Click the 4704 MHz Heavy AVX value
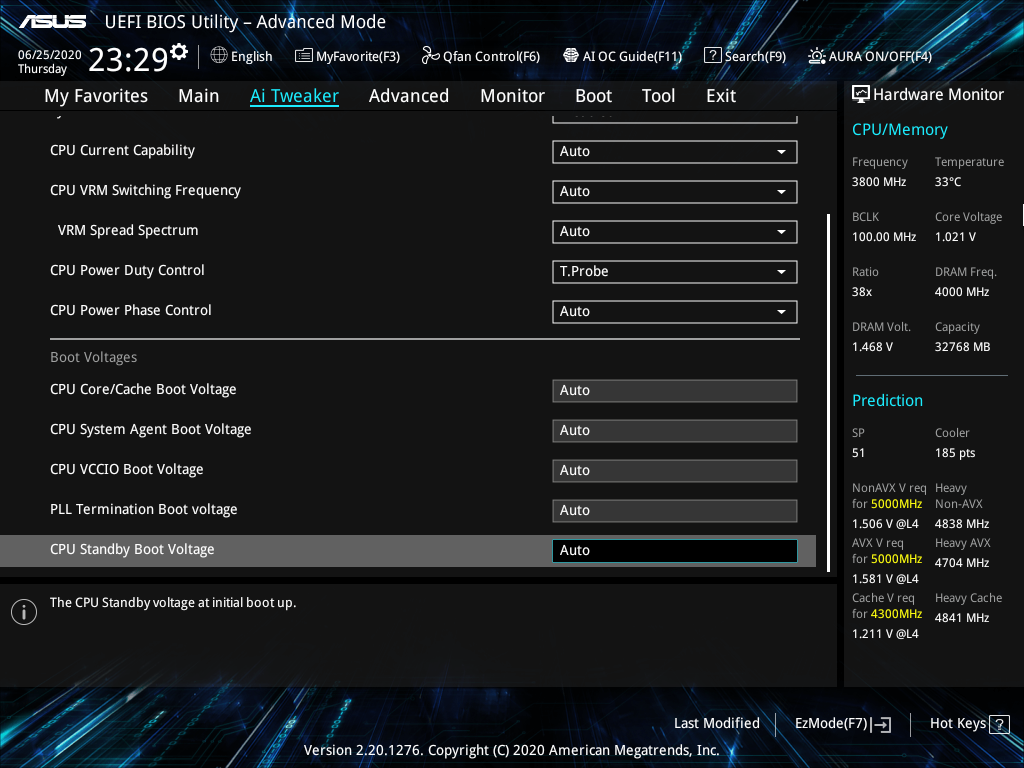1024x768 pixels. (961, 563)
